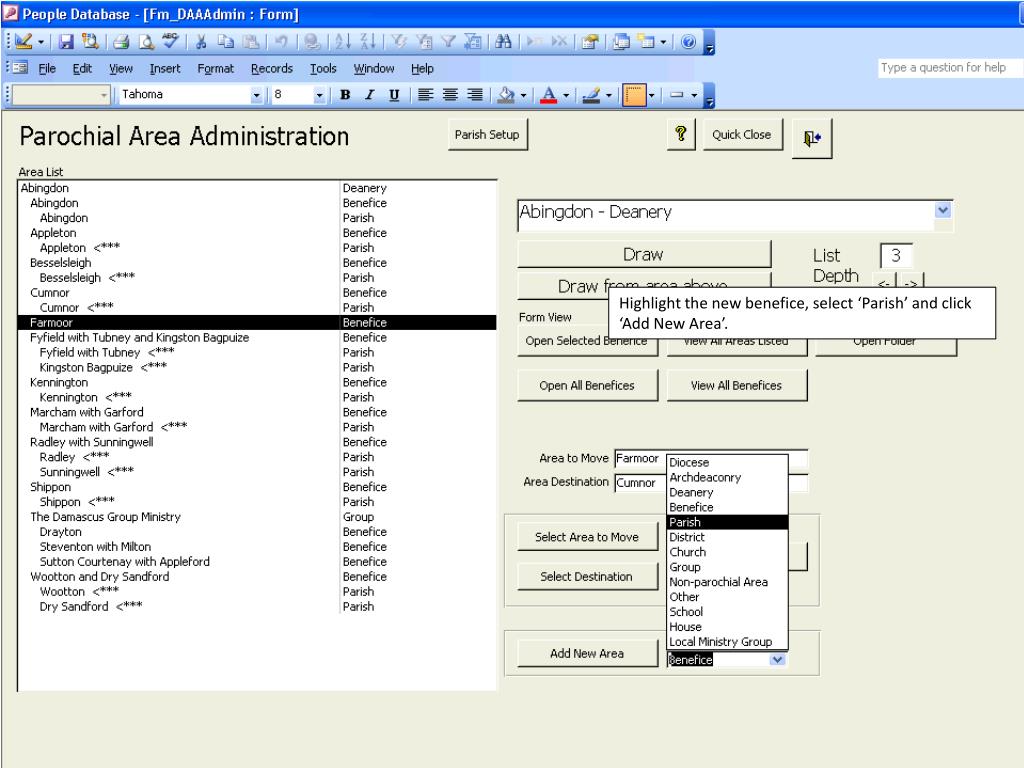
Task: Click the New Object icon
Action: click(x=646, y=42)
